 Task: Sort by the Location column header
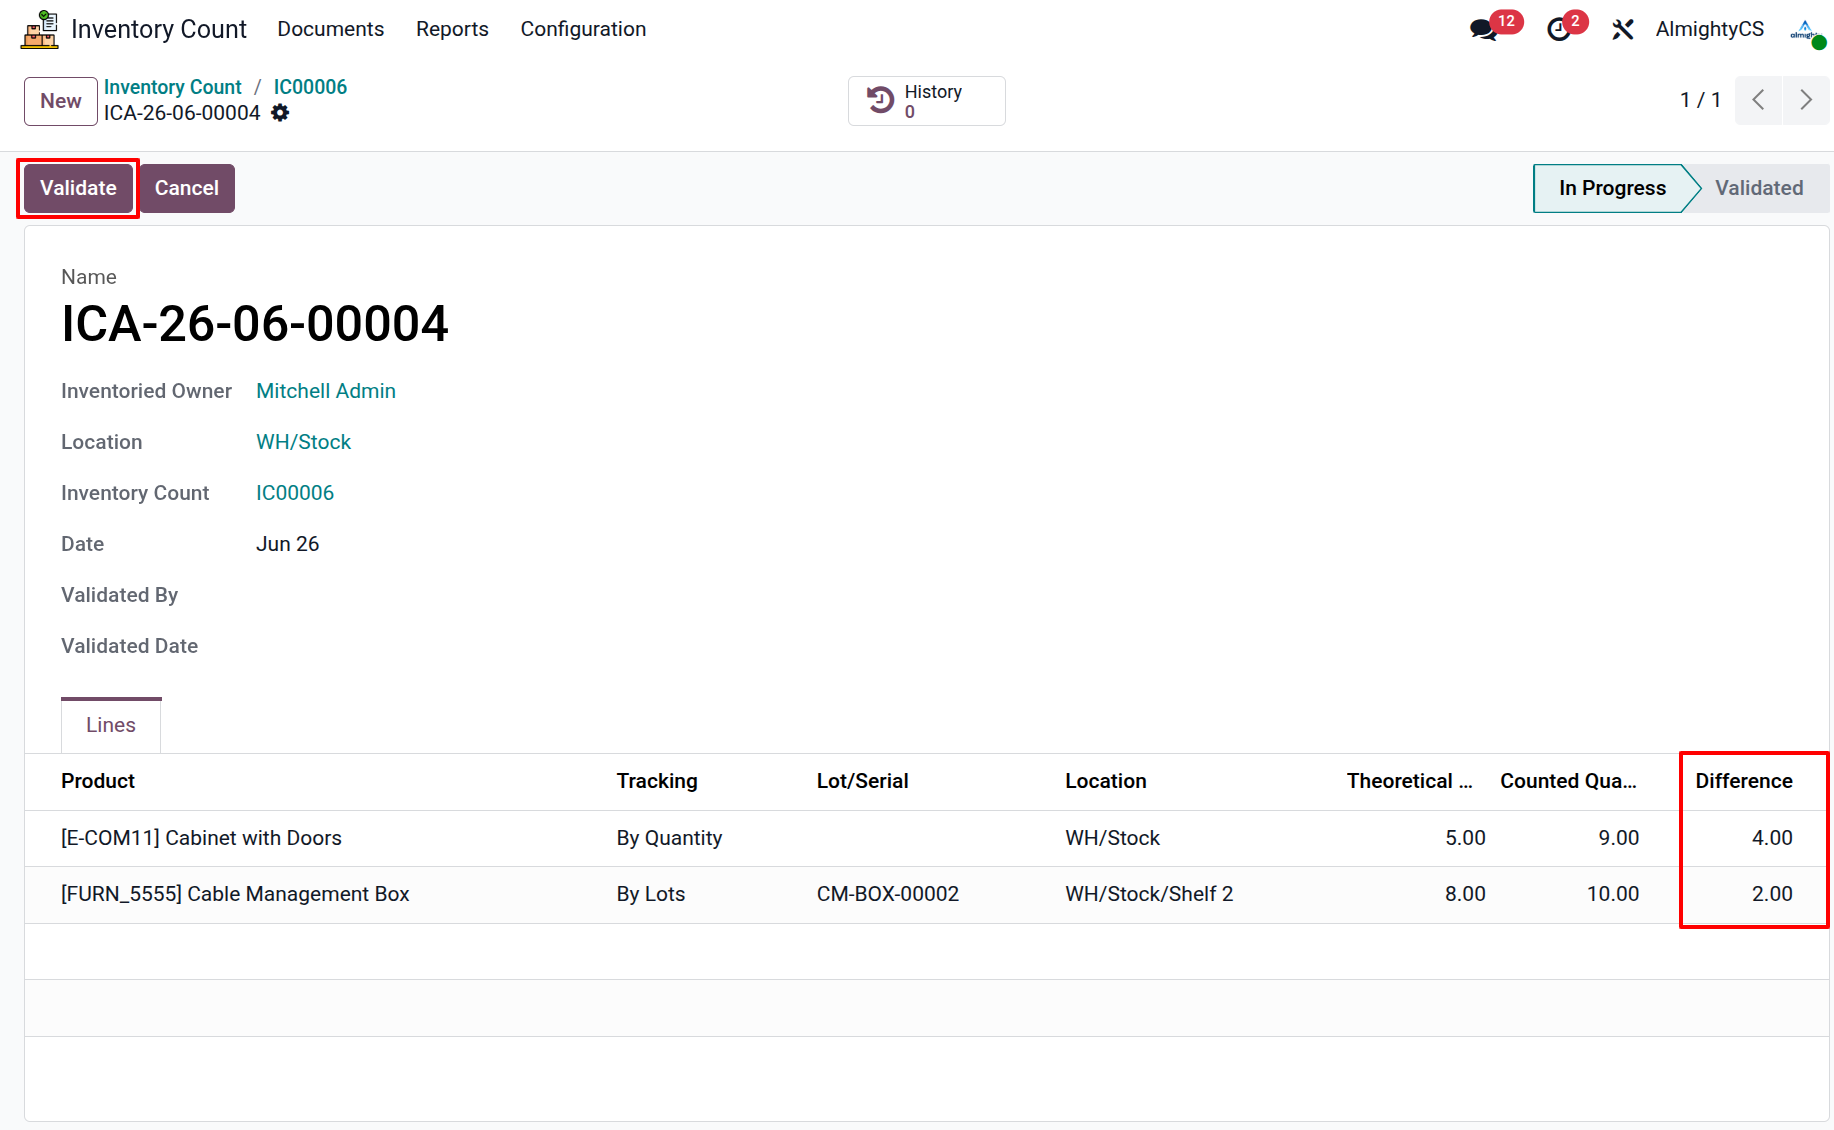click(1106, 781)
